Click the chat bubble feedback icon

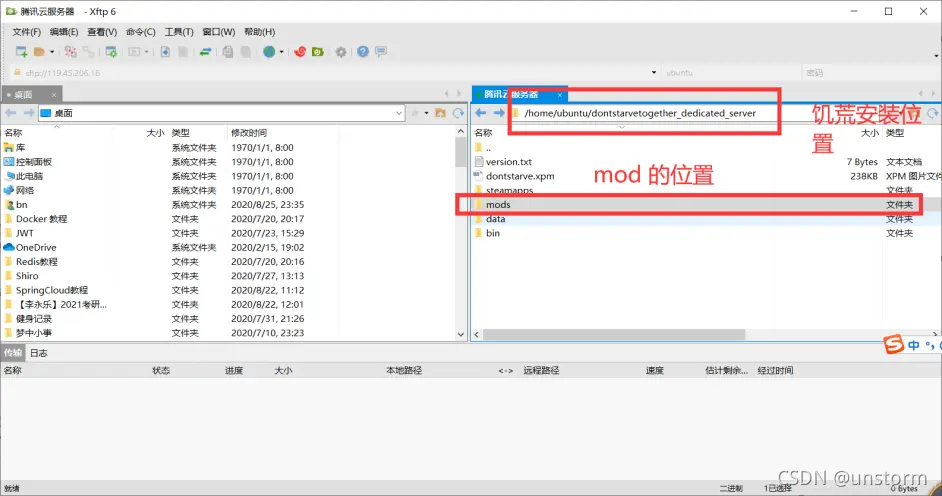[x=381, y=52]
